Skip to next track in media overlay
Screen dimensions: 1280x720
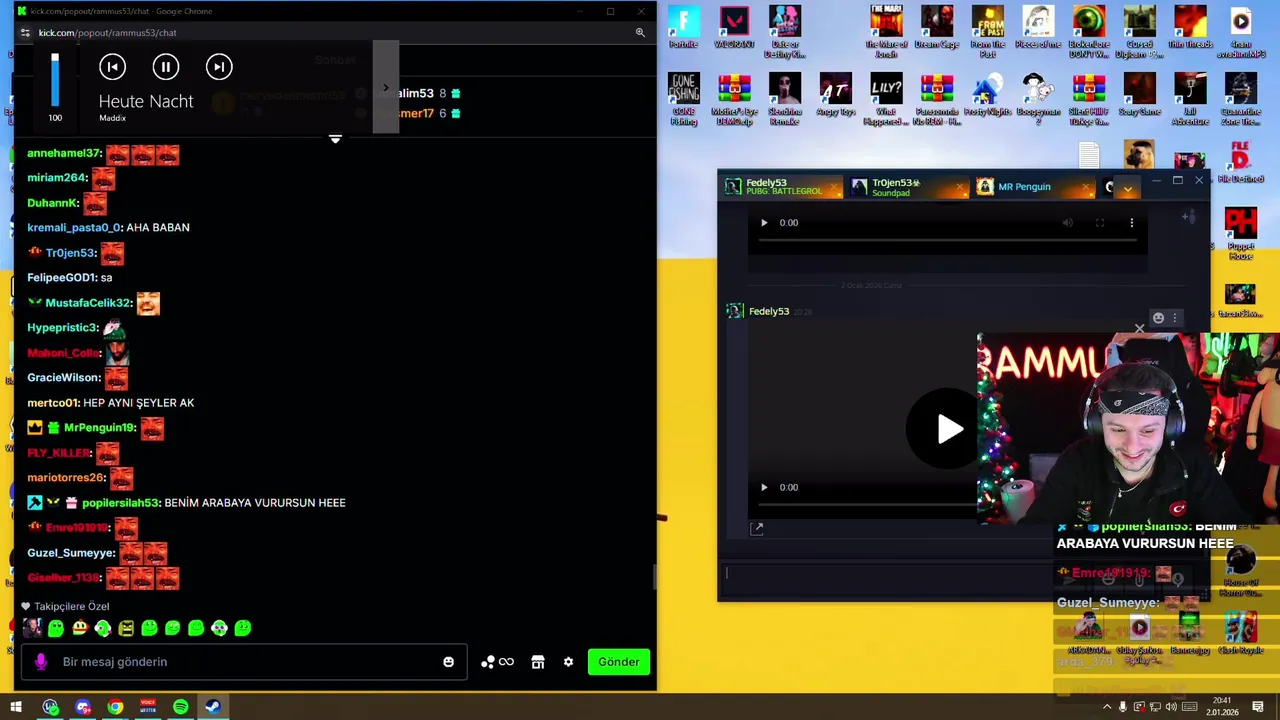point(219,67)
